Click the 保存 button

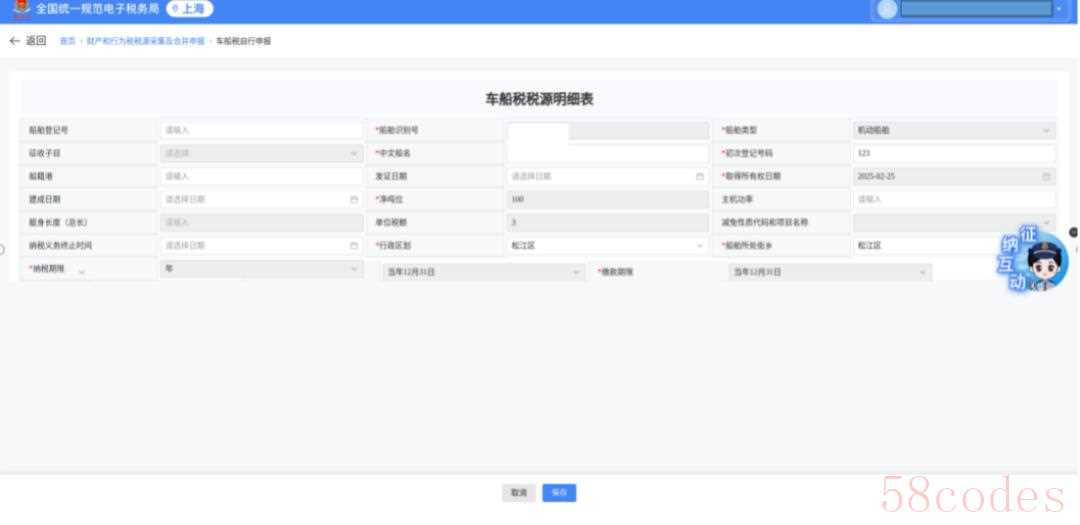(559, 493)
